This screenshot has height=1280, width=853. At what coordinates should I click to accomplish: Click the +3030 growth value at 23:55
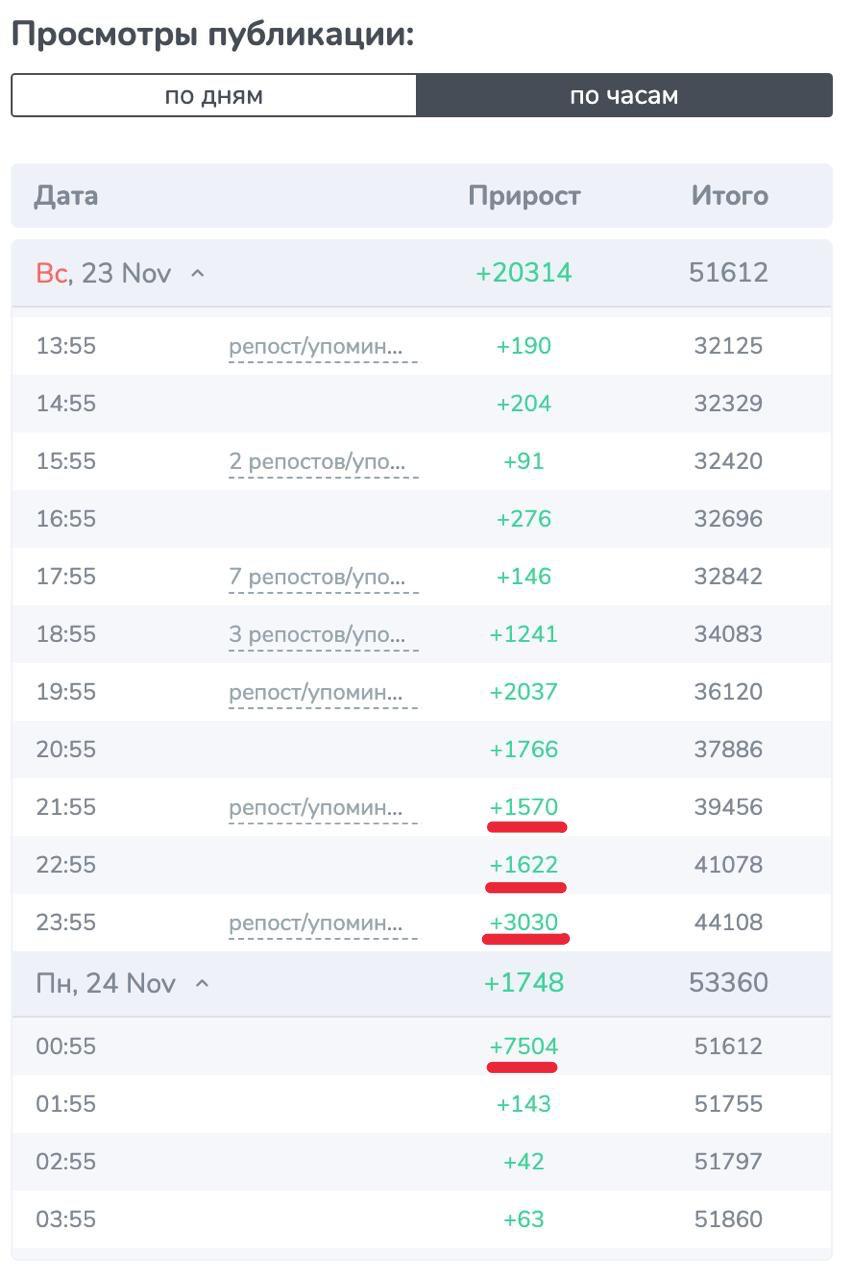[524, 922]
